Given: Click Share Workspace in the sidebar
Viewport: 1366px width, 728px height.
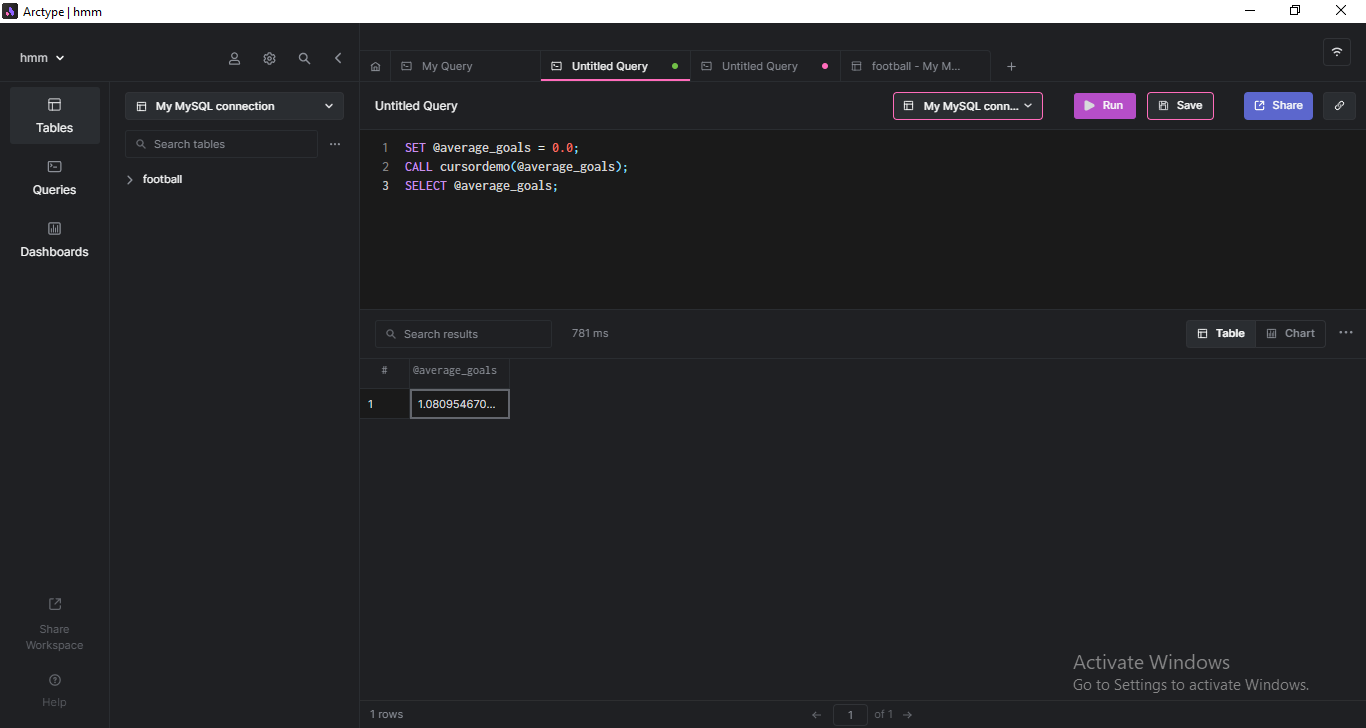Looking at the screenshot, I should (55, 624).
